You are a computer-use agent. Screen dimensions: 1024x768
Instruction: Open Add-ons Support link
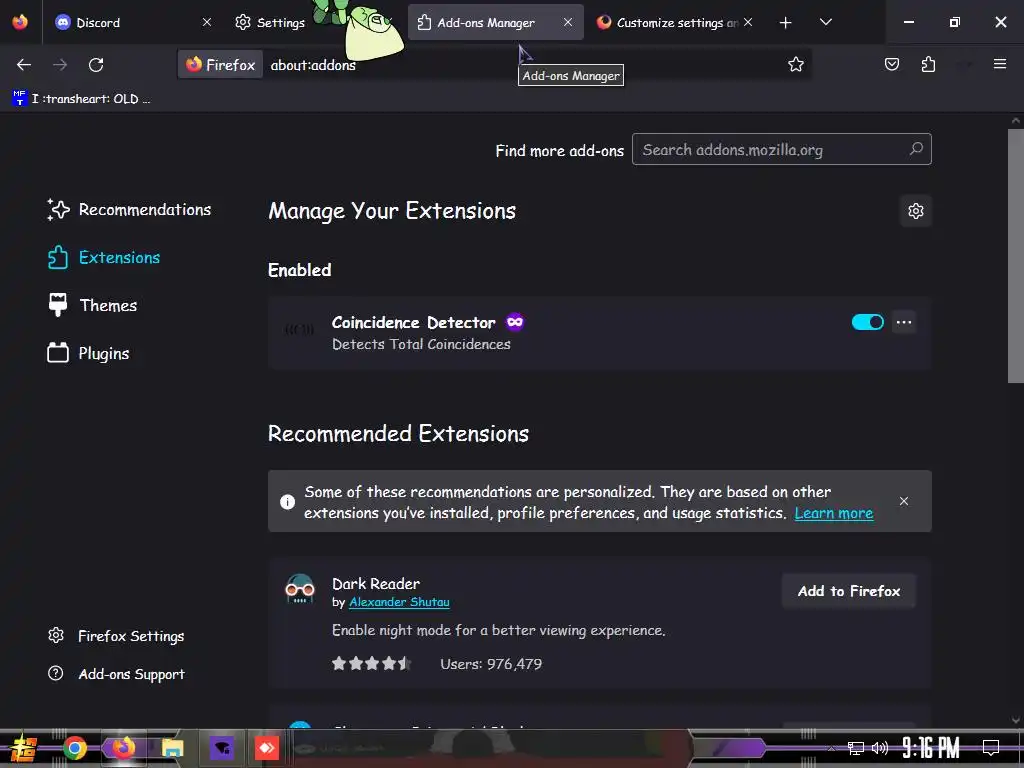[x=116, y=673]
